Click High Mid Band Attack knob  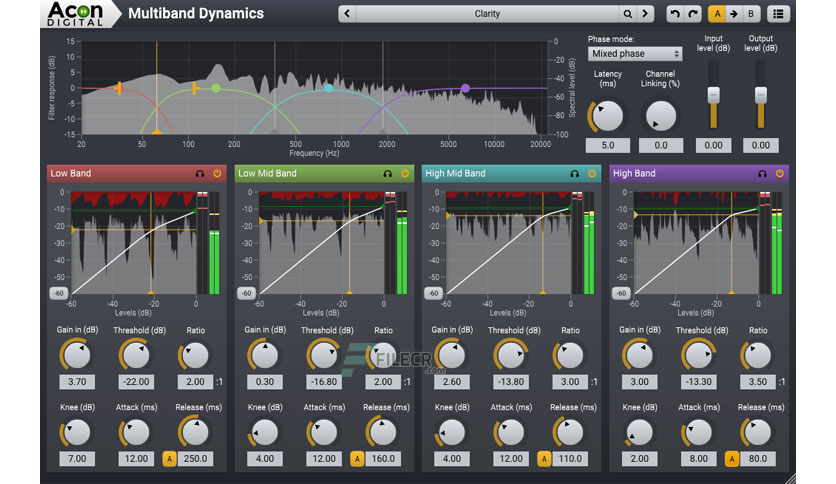(511, 432)
